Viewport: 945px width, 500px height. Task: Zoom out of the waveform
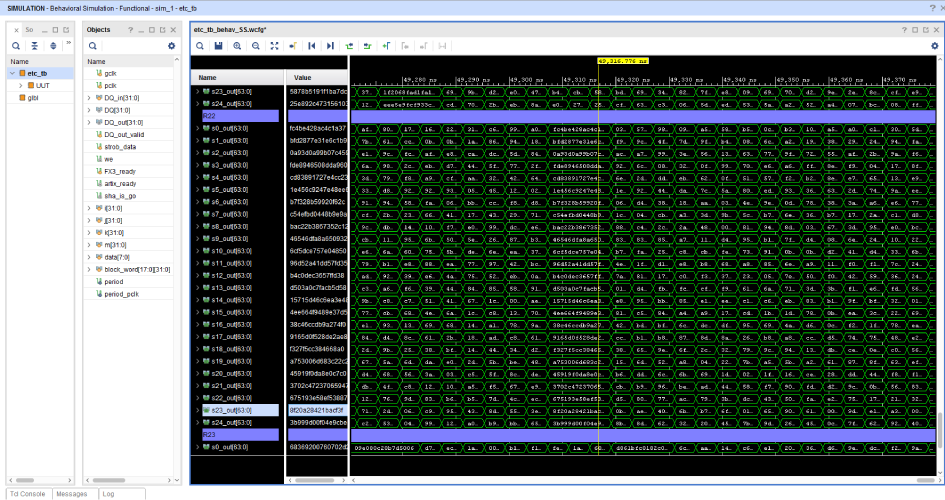[256, 46]
